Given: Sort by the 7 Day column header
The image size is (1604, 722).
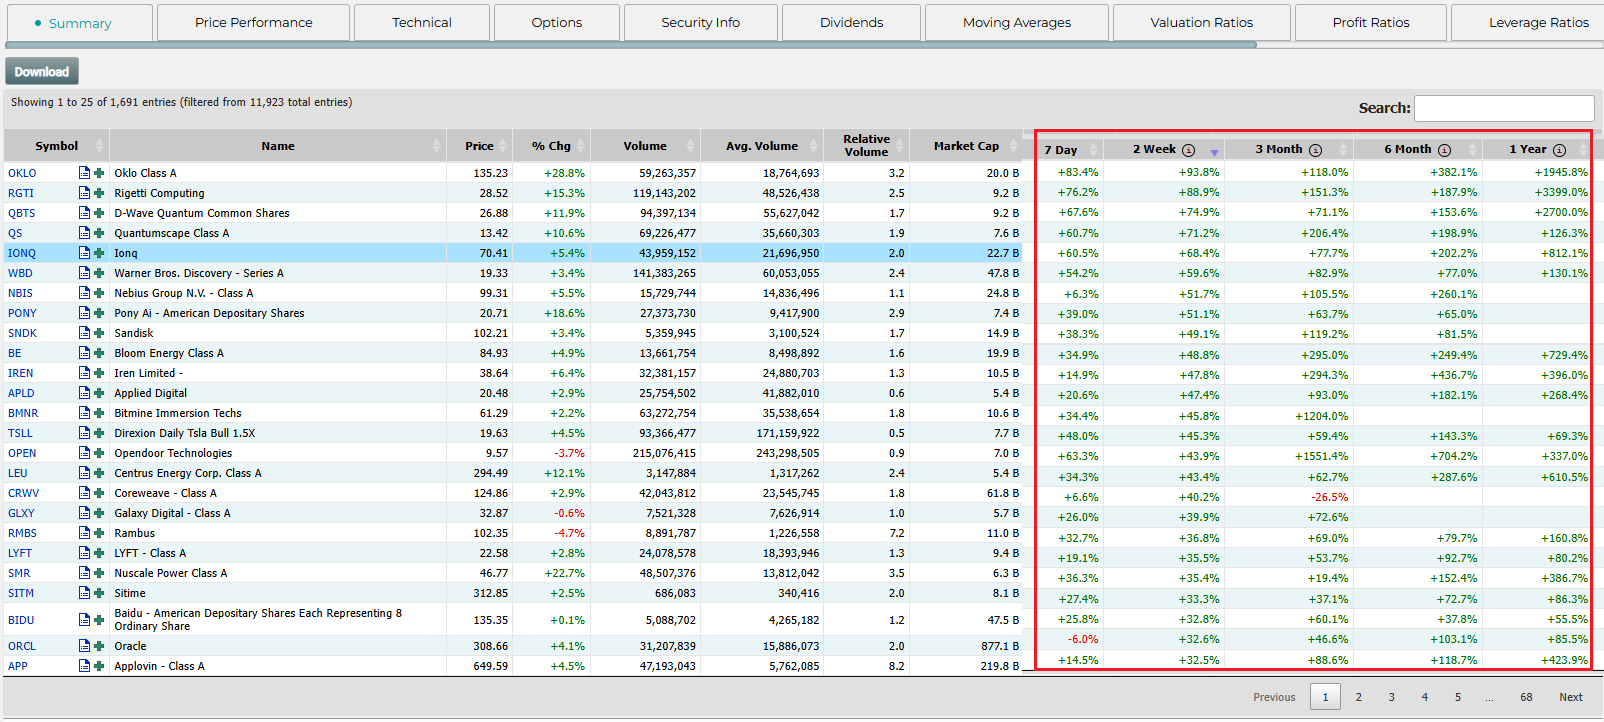Looking at the screenshot, I should point(1061,150).
